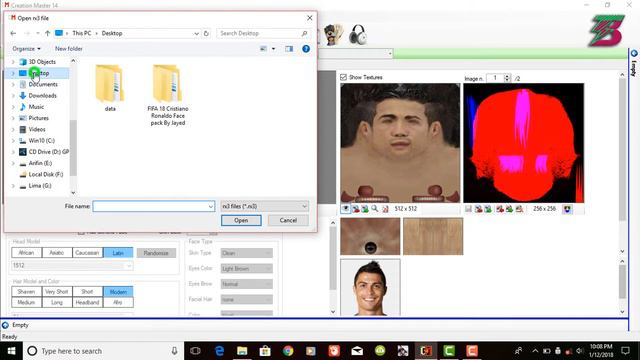This screenshot has width=640, height=360.
Task: Open the address bar history dropdown
Action: [196, 33]
